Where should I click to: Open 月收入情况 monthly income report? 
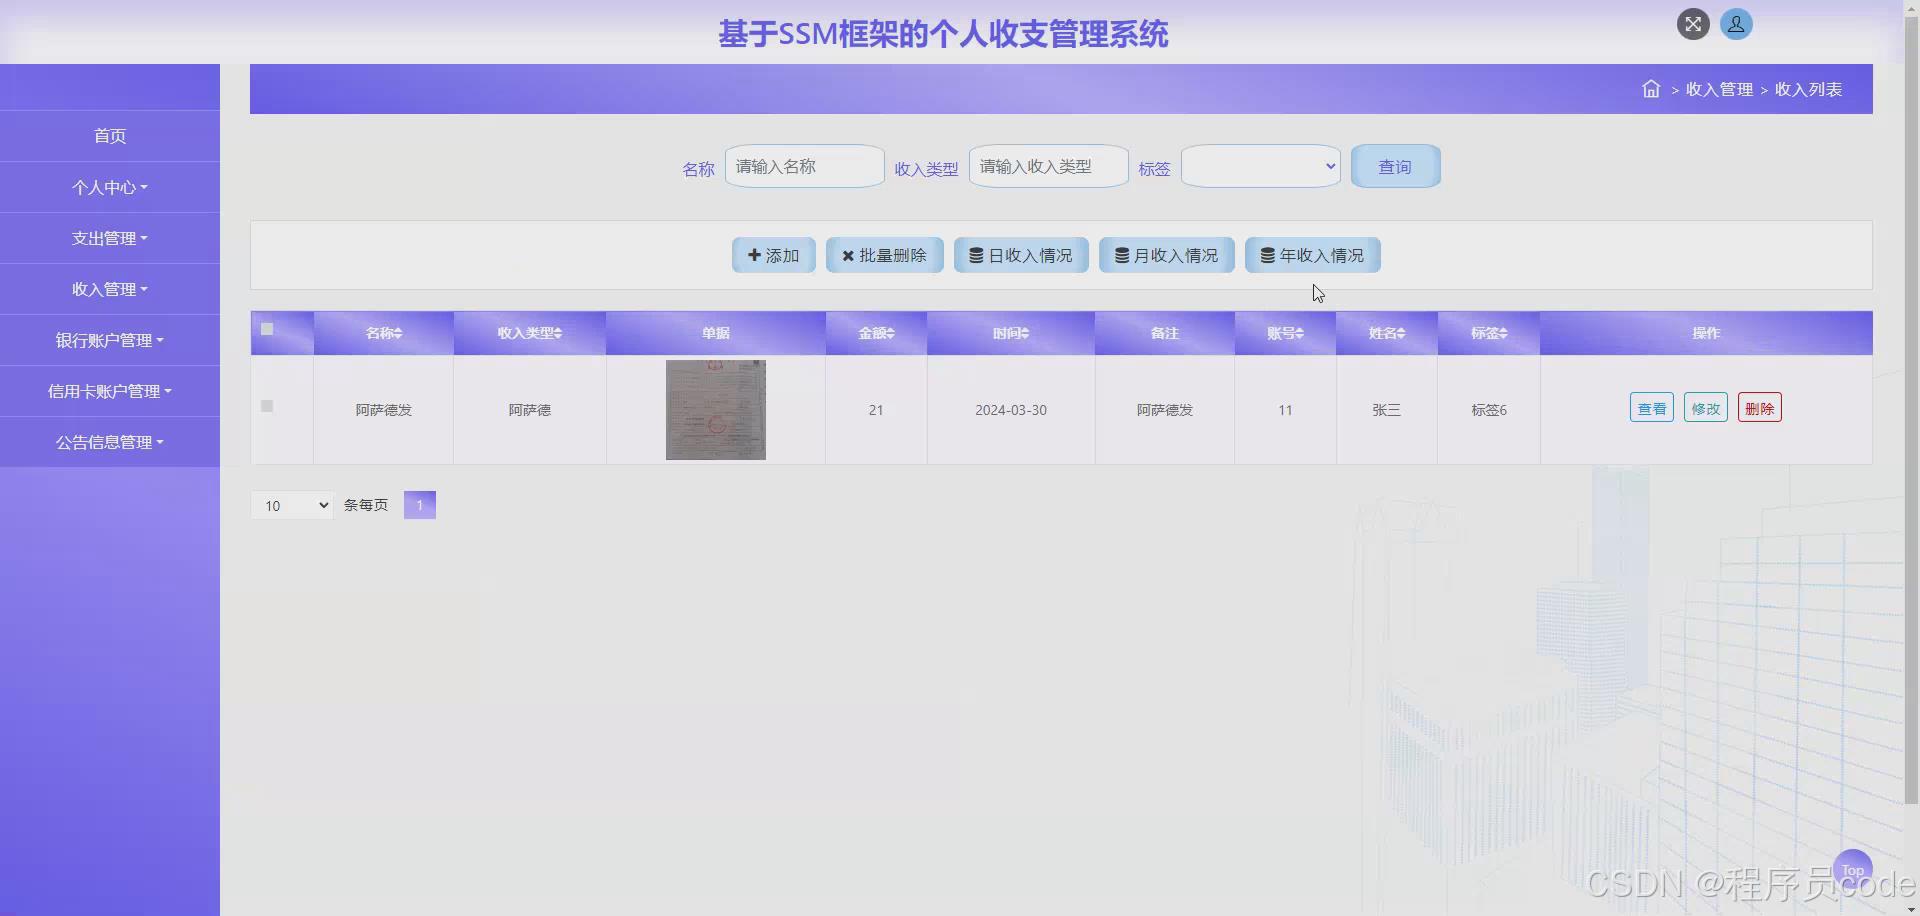[1166, 255]
